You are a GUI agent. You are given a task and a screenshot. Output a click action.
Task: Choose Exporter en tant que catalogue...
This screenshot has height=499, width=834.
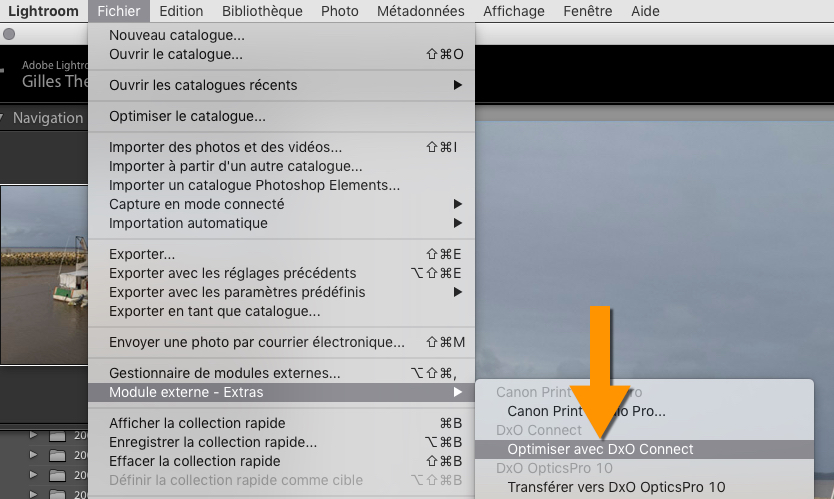point(281,311)
